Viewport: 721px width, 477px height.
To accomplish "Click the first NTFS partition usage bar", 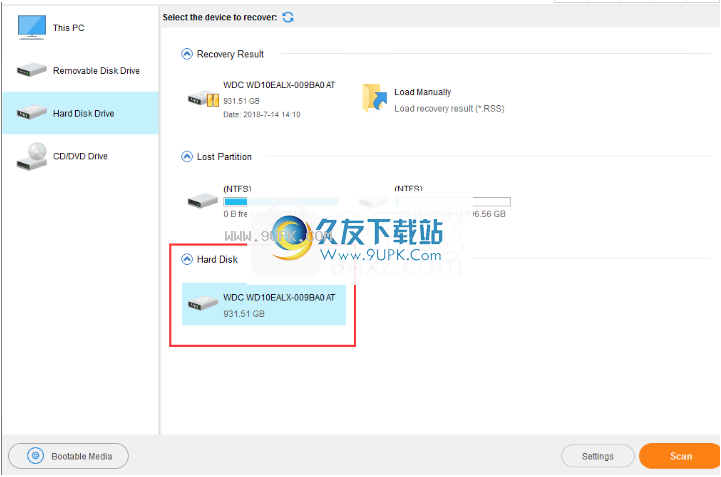I will coord(280,201).
